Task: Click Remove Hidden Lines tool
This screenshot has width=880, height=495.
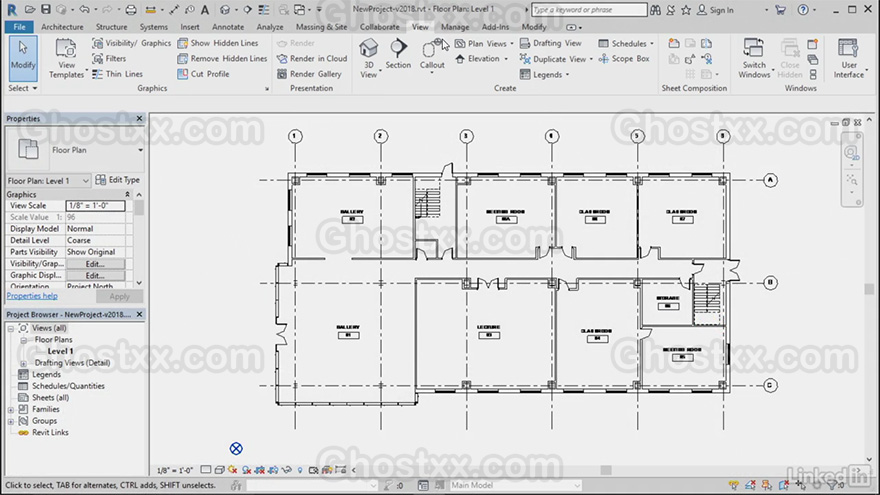Action: click(x=222, y=58)
